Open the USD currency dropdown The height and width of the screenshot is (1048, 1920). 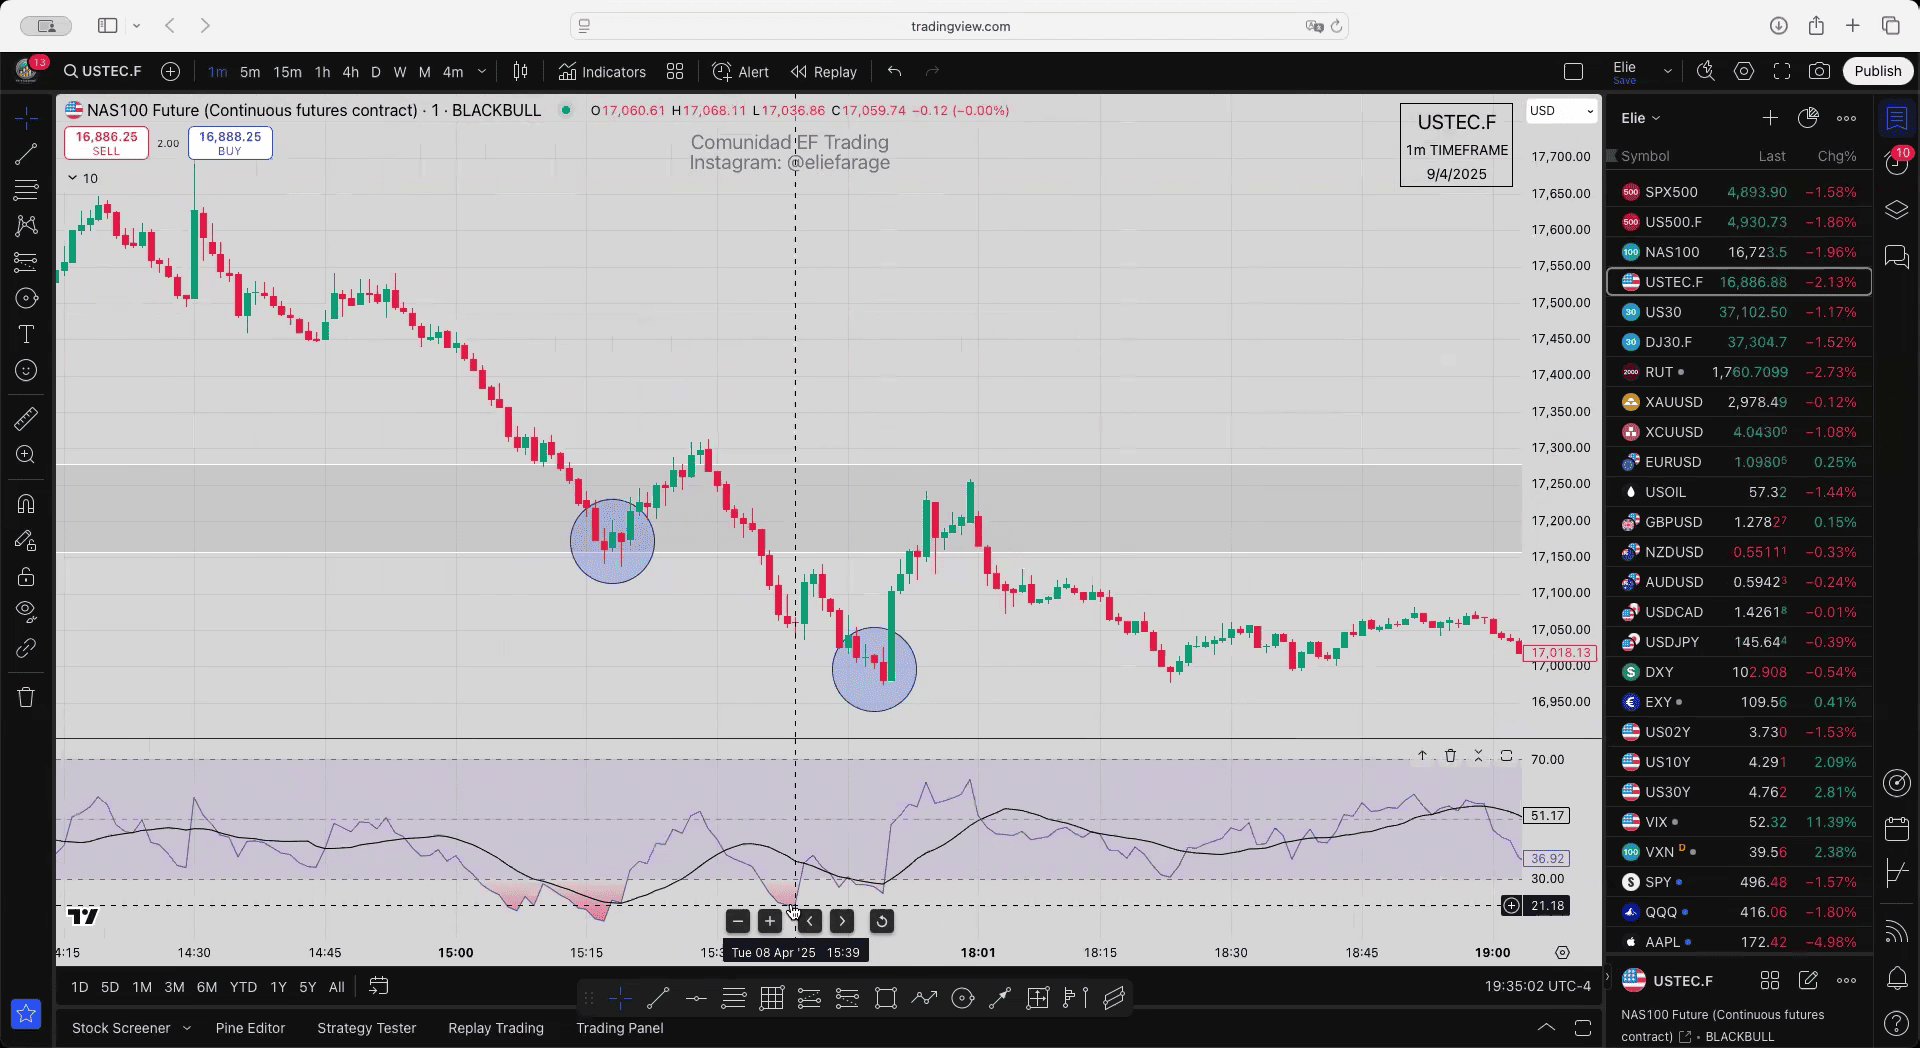[1561, 111]
